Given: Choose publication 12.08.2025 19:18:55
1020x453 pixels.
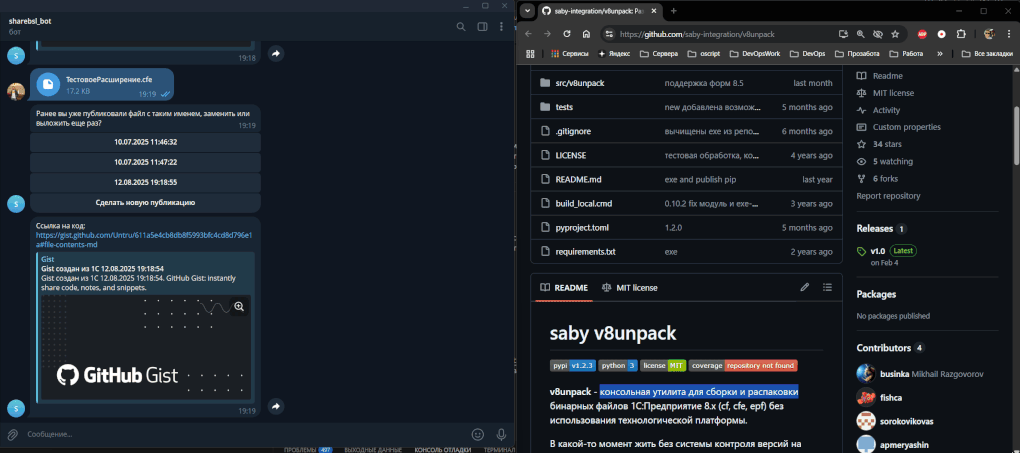Looking at the screenshot, I should [x=146, y=182].
